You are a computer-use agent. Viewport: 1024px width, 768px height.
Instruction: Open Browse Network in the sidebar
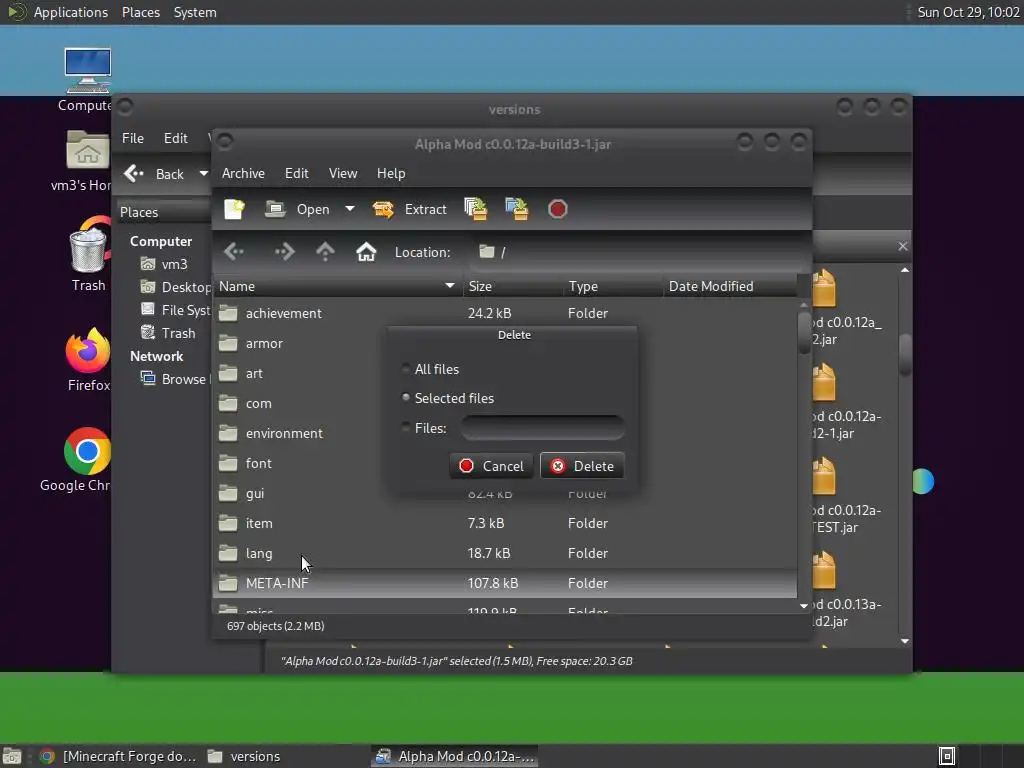(175, 379)
